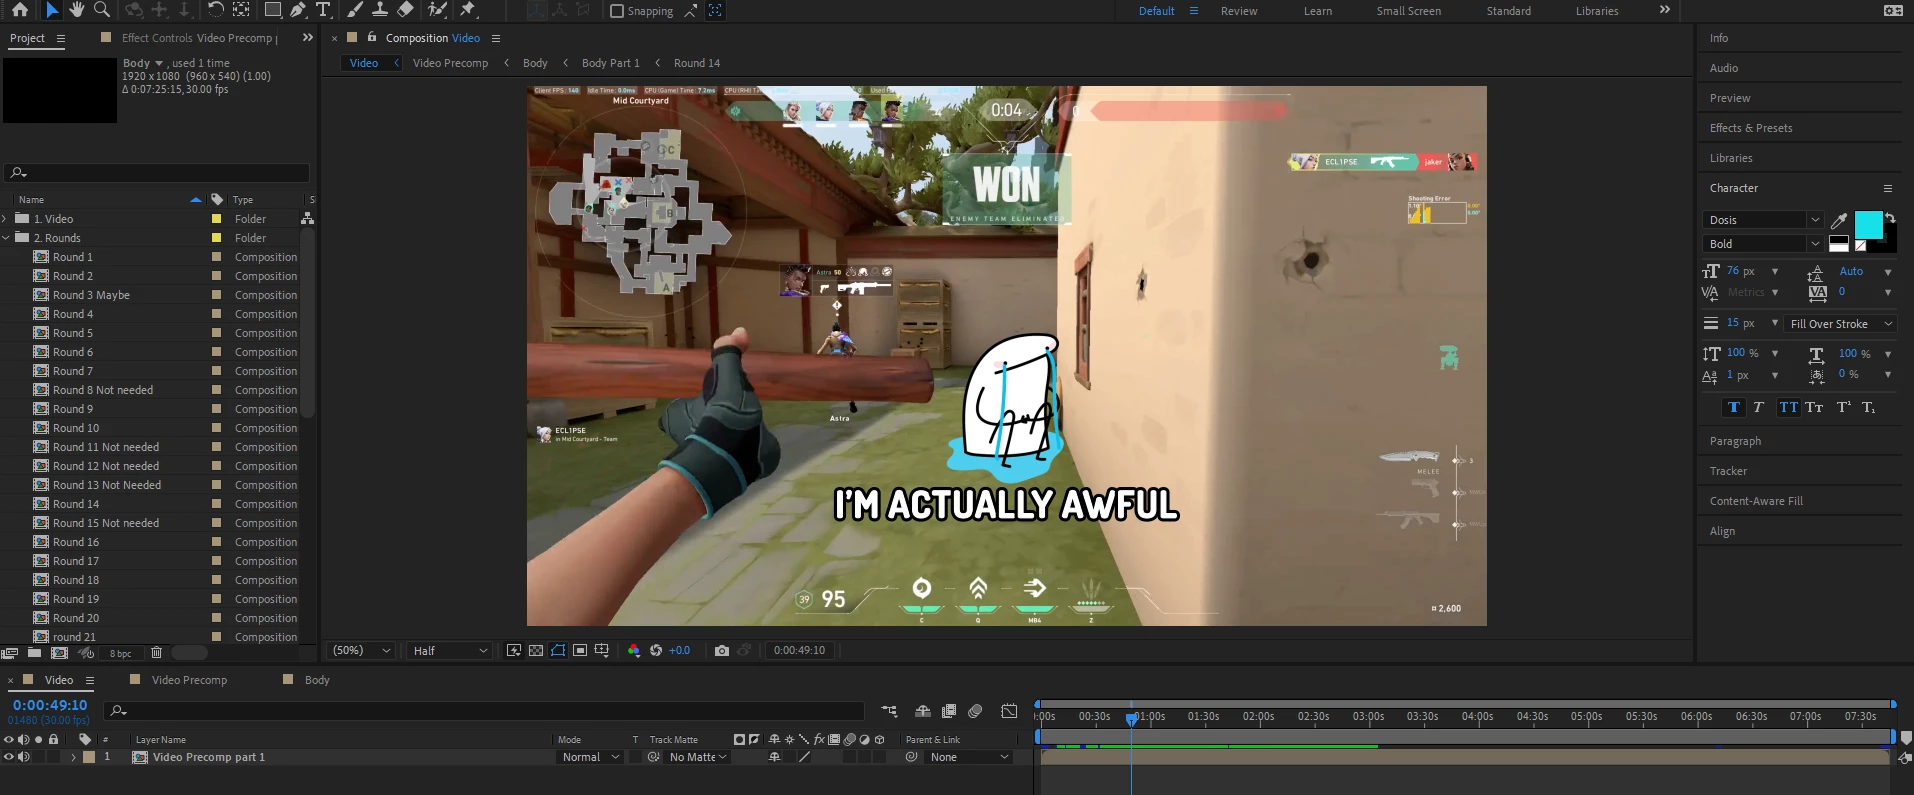Click the Composition Mini-Flowchart icon

[889, 711]
